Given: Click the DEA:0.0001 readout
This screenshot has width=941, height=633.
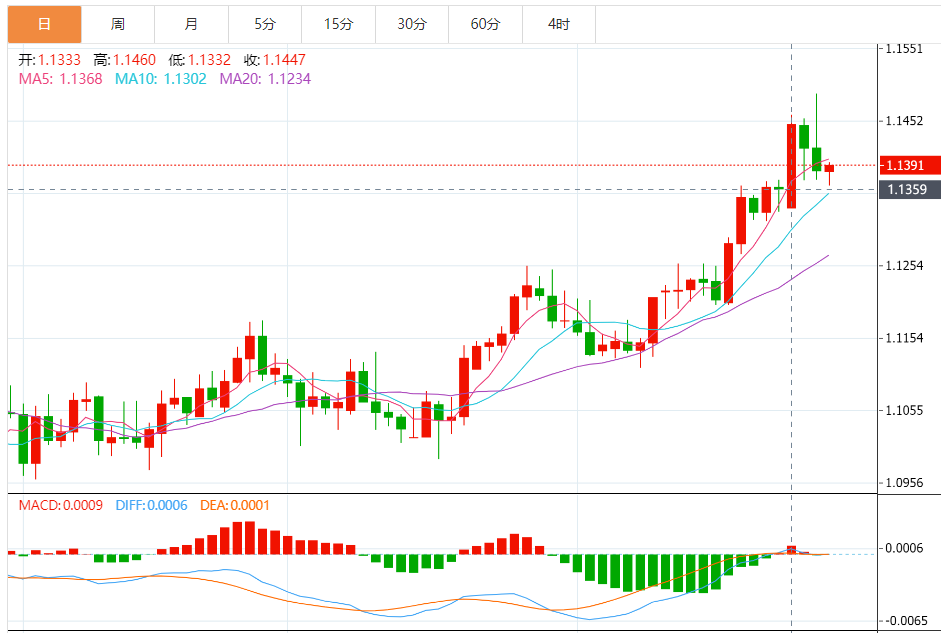Looking at the screenshot, I should [x=235, y=505].
